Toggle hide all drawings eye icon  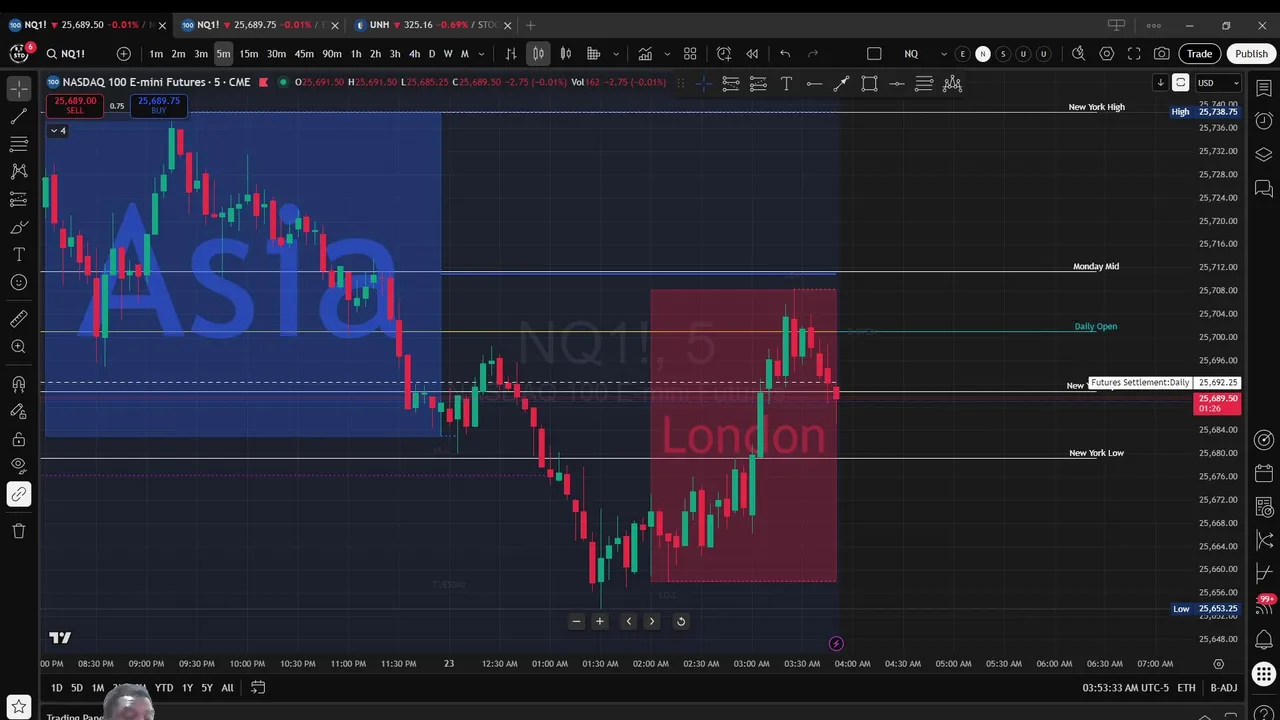point(19,465)
